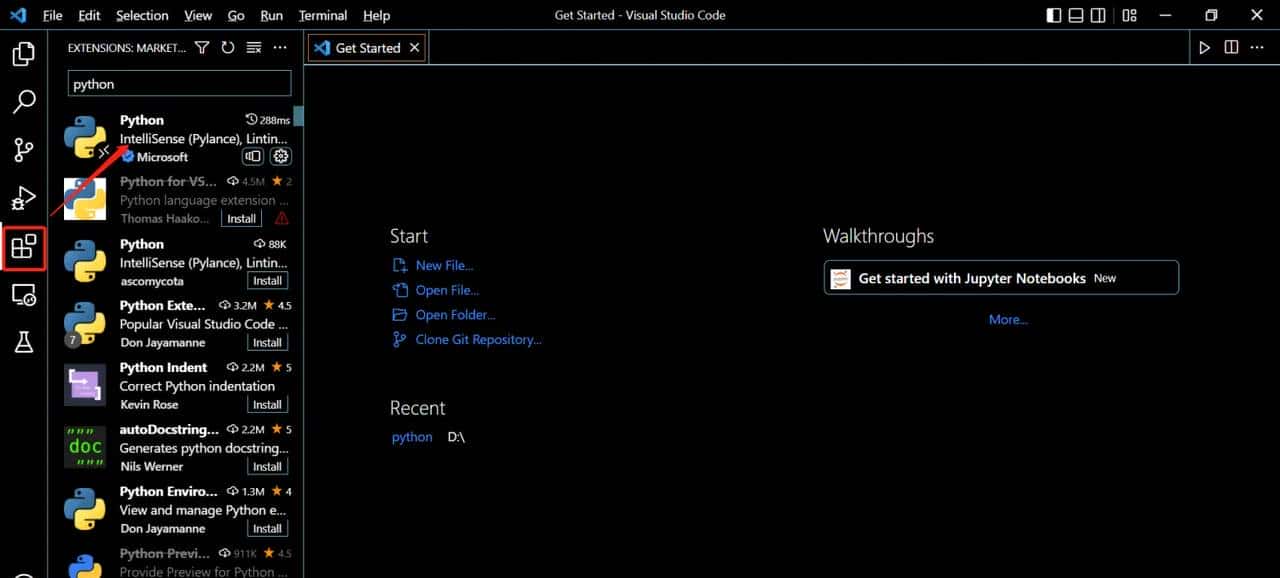Image resolution: width=1280 pixels, height=578 pixels.
Task: Open the Explorer files icon
Action: click(24, 54)
